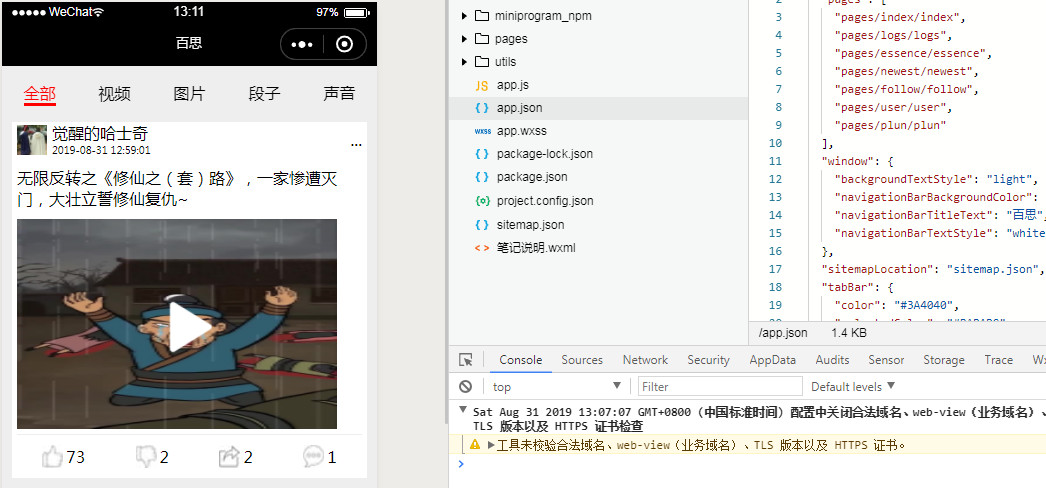
Task: Open the top context dropdown in console
Action: (556, 387)
